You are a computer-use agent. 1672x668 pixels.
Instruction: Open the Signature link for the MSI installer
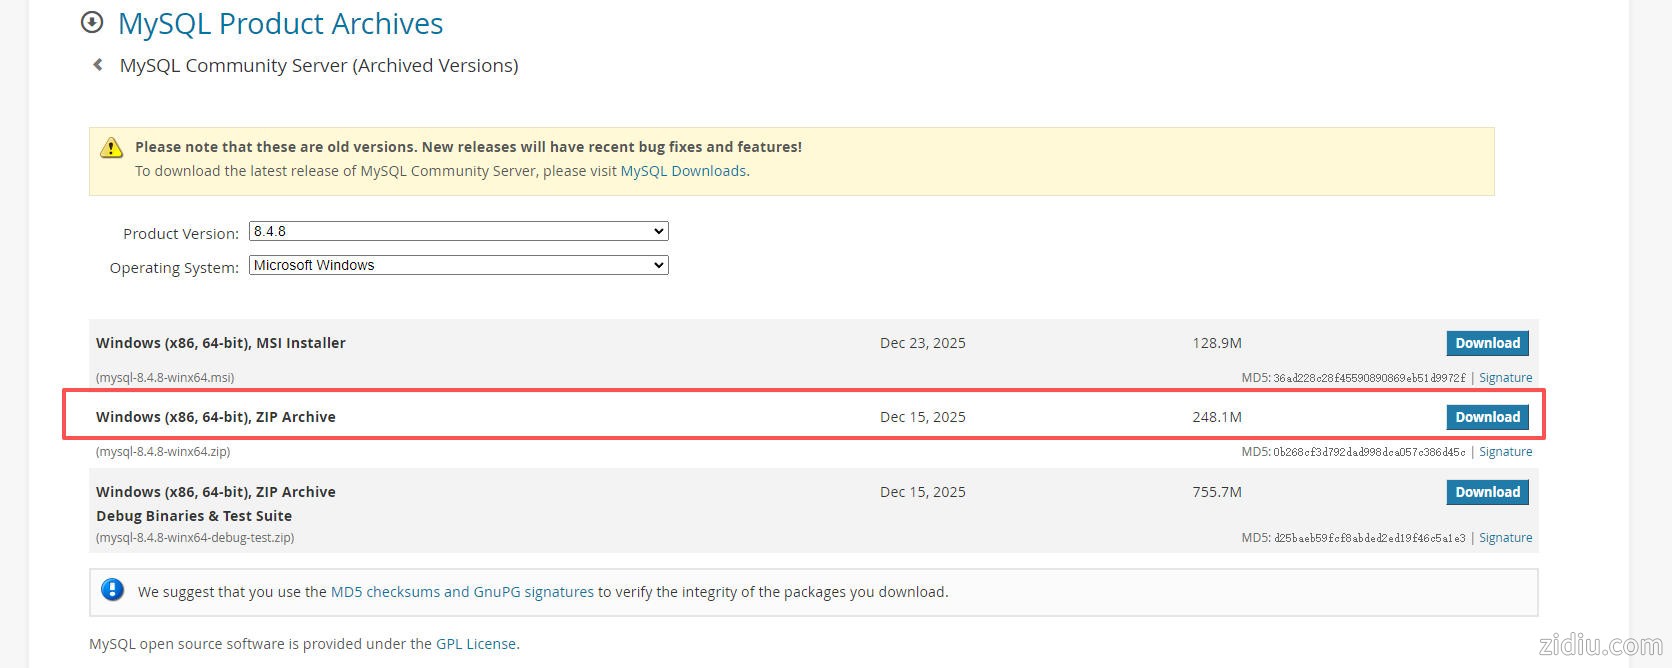[1505, 378]
